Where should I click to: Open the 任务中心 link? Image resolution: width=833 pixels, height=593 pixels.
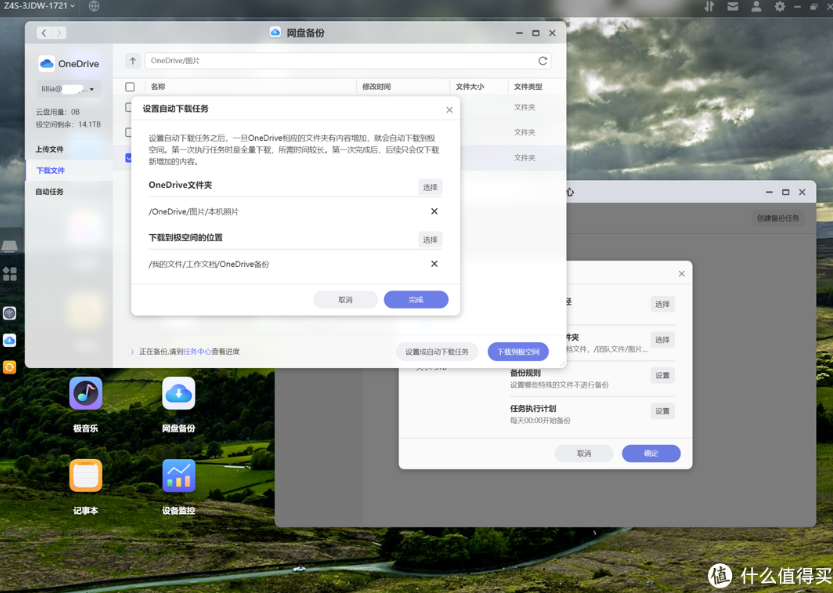pos(197,352)
